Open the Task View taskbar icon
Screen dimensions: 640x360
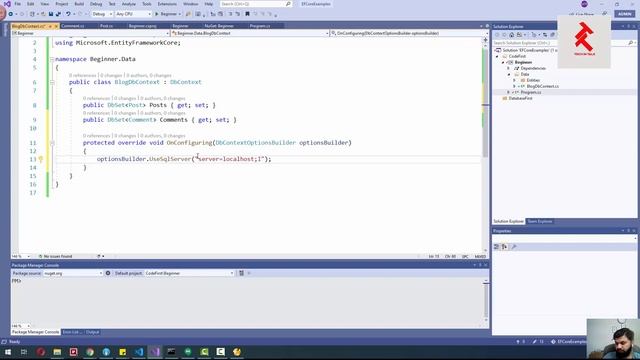click(x=24, y=352)
